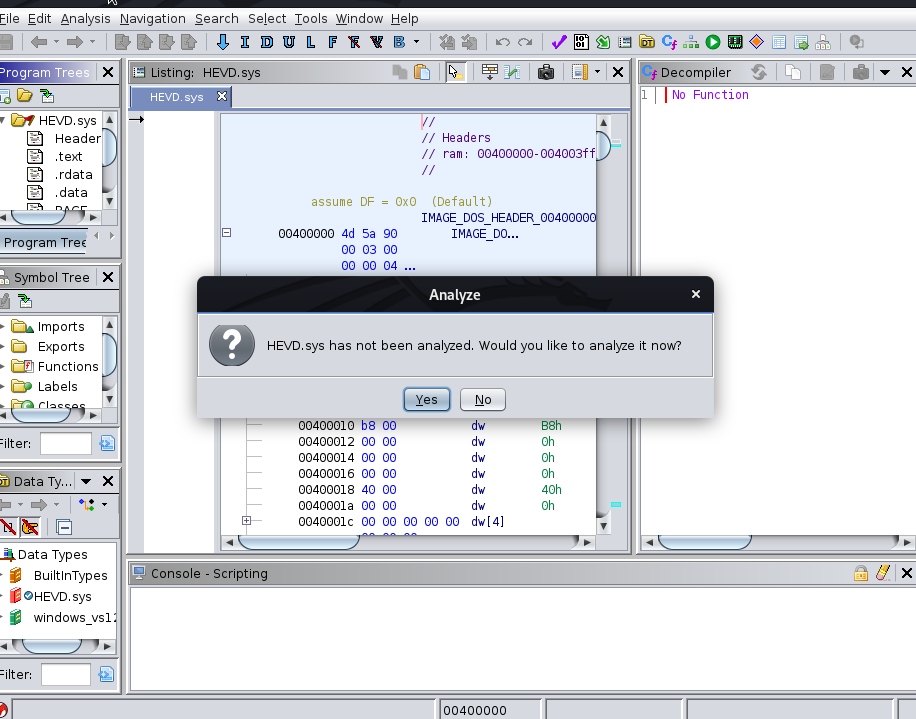Go to next Bookmark (B icon)
The height and width of the screenshot is (719, 916).
399,42
